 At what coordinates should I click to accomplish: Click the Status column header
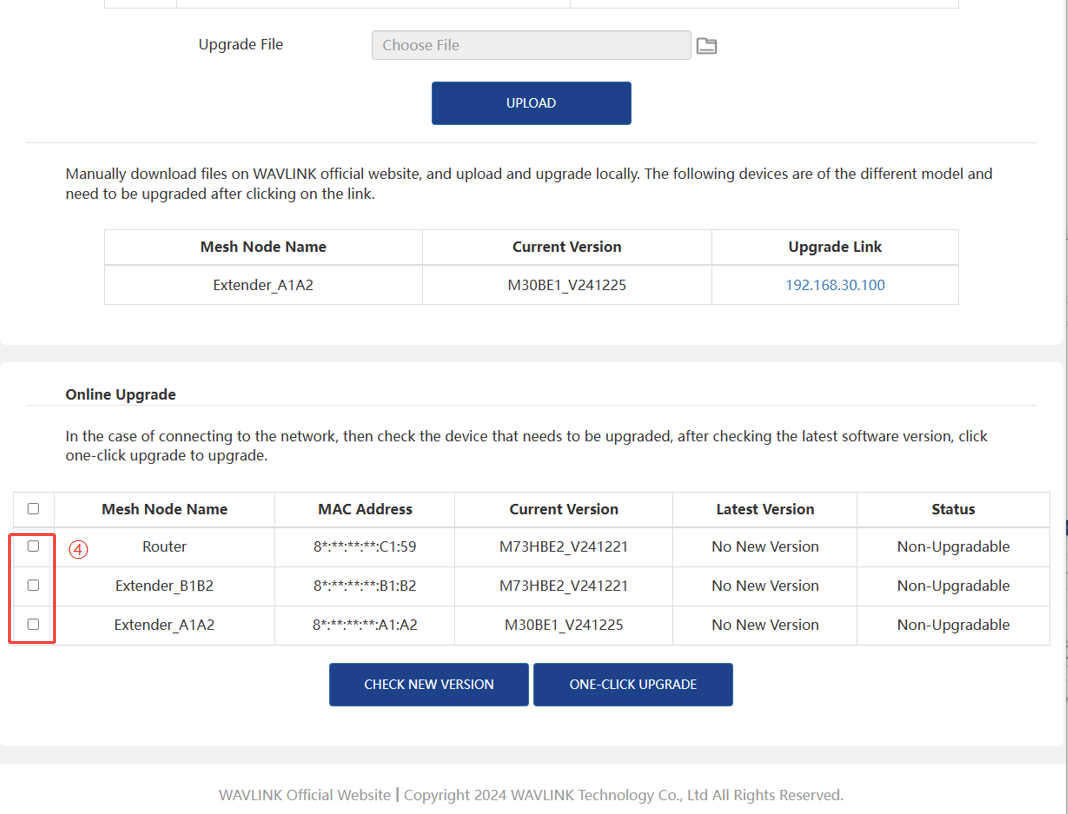952,509
